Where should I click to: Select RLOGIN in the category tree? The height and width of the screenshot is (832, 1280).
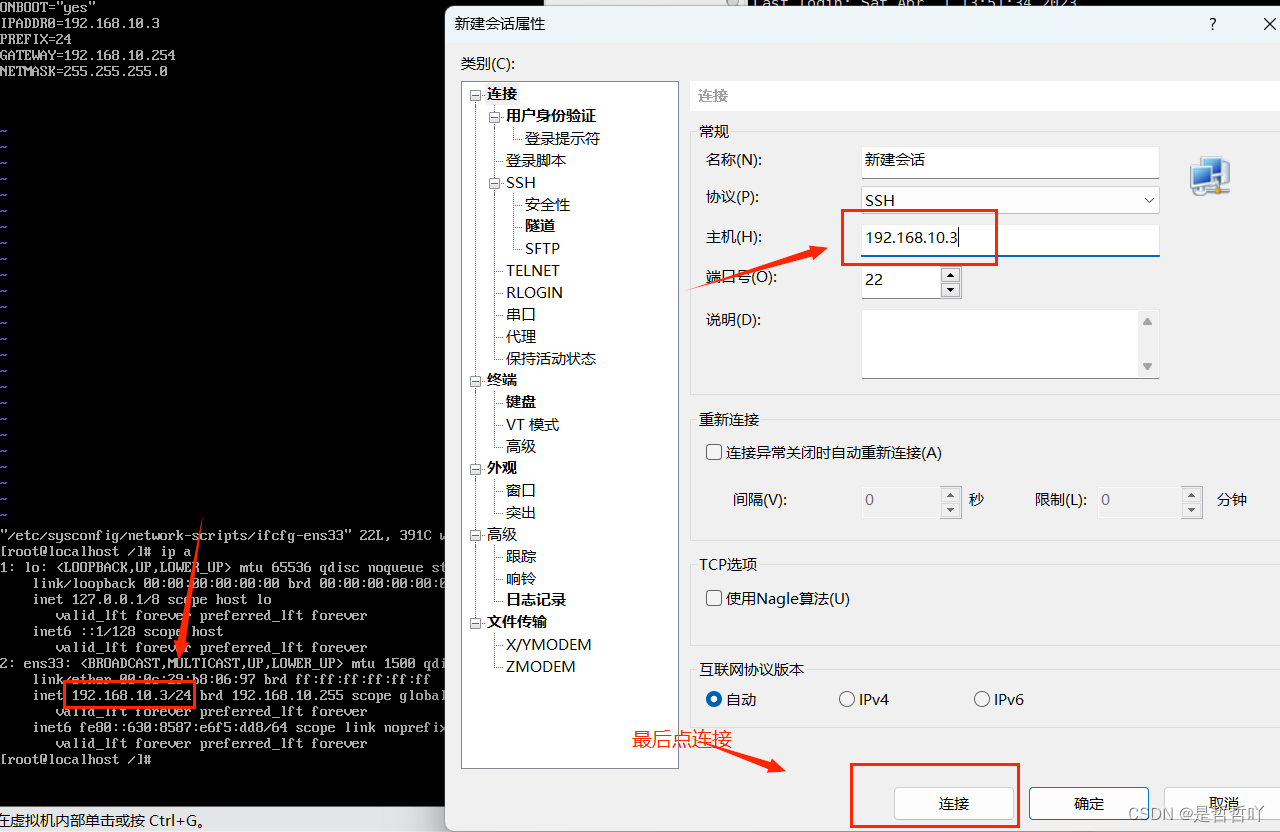[x=534, y=292]
